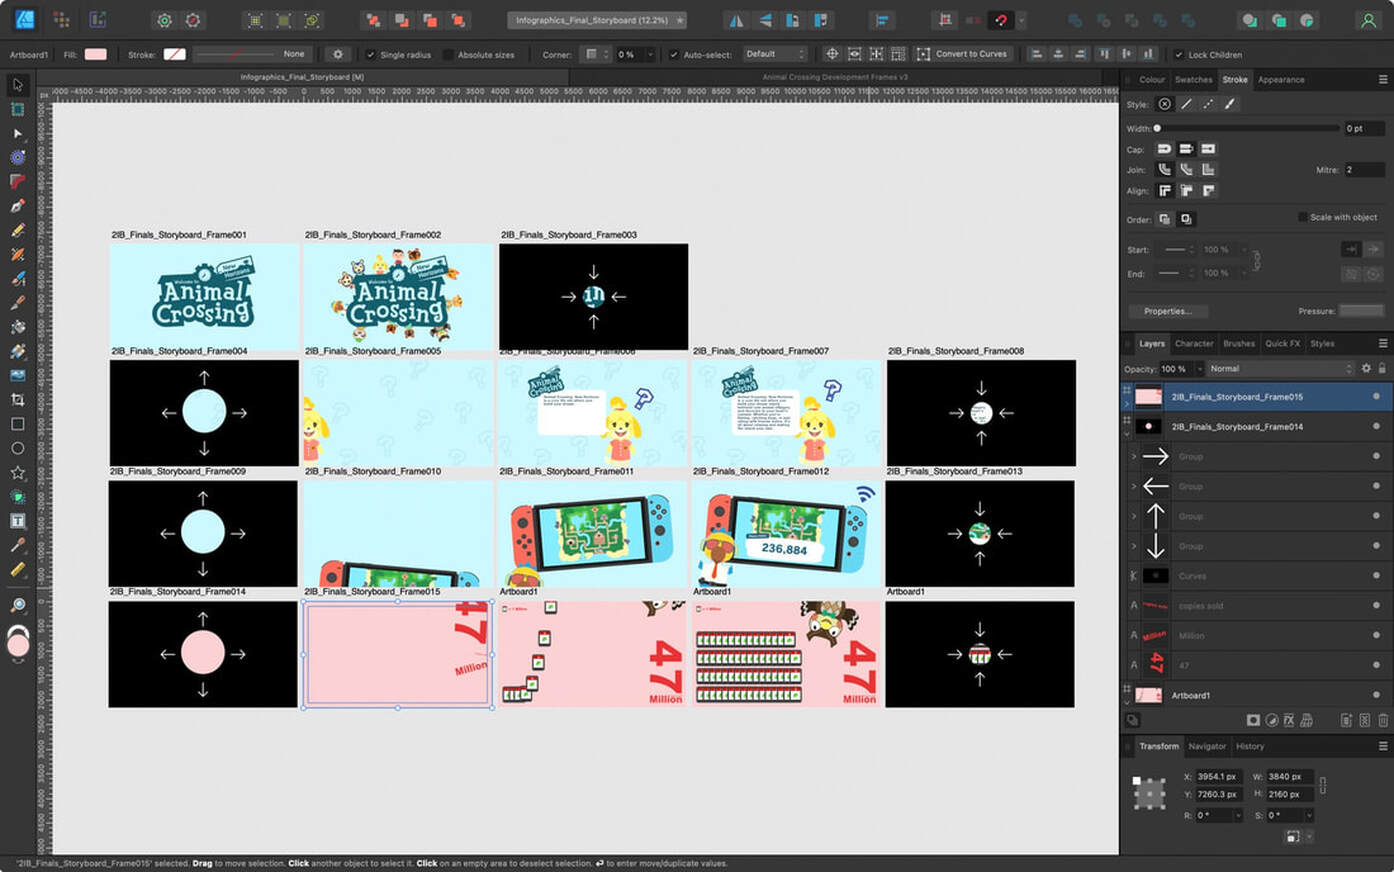Select the Pen tool
Image resolution: width=1394 pixels, height=872 pixels.
coord(18,206)
